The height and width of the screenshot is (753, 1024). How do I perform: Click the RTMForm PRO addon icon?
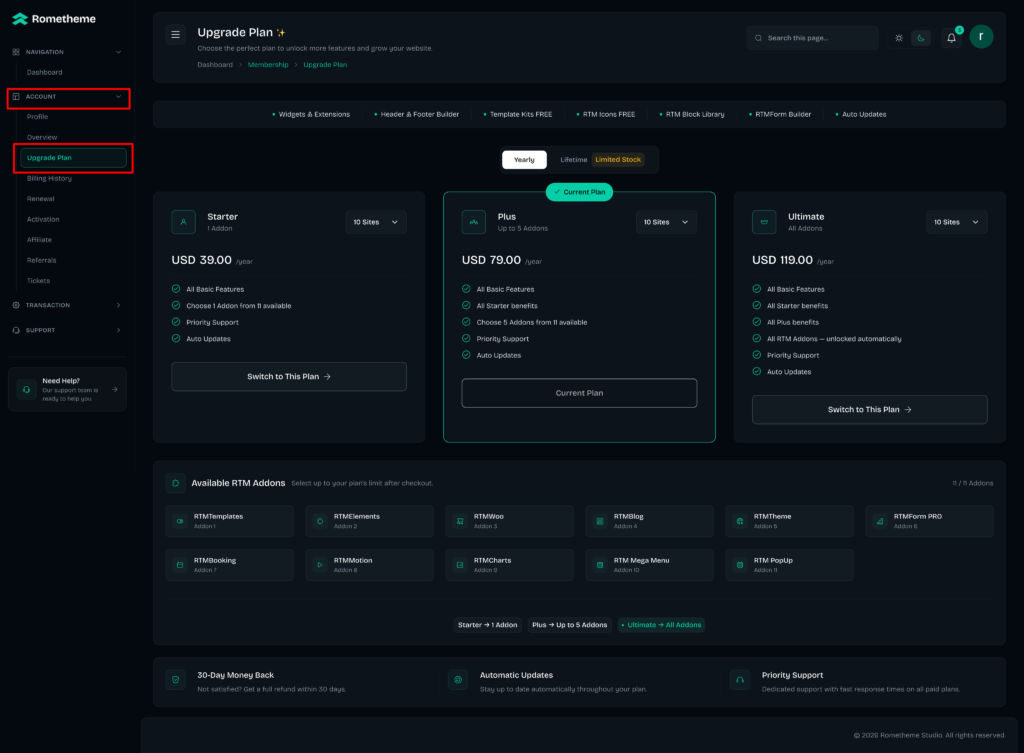tap(880, 521)
